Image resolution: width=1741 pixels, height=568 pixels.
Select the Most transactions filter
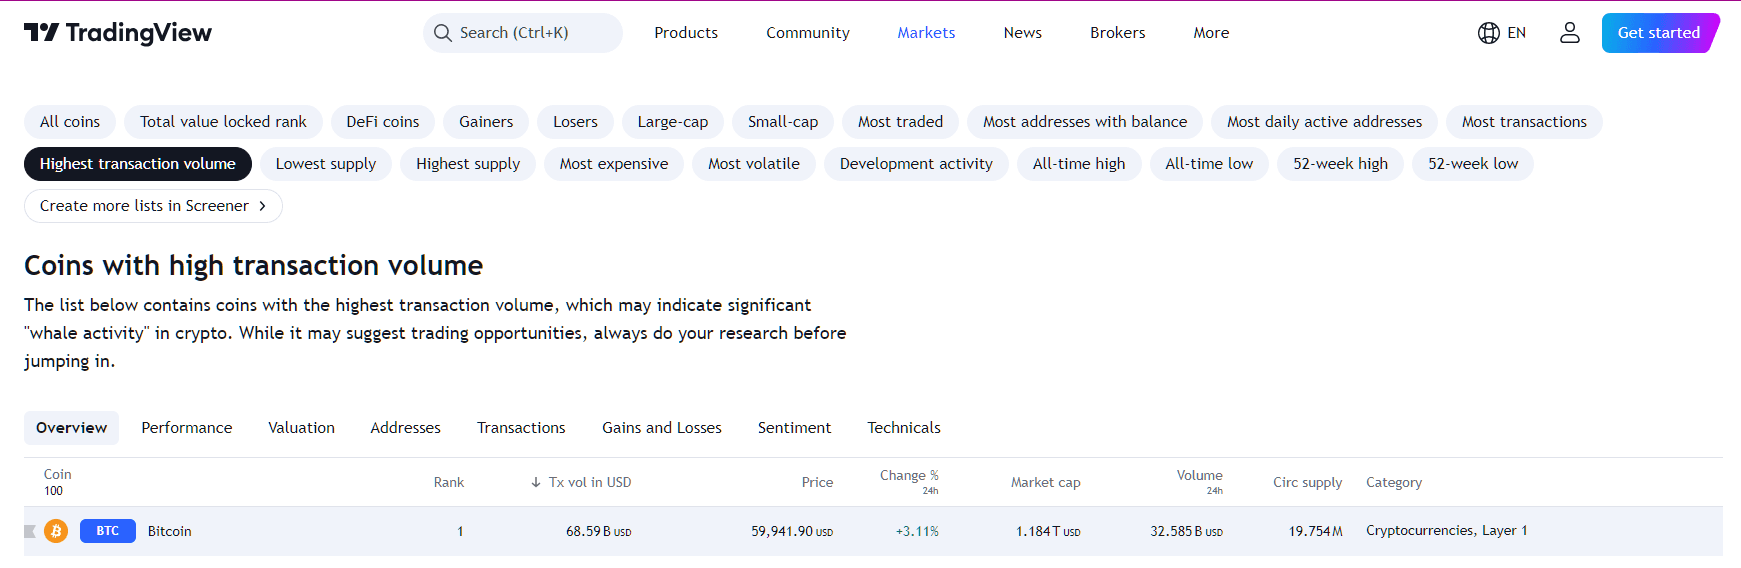(x=1524, y=122)
